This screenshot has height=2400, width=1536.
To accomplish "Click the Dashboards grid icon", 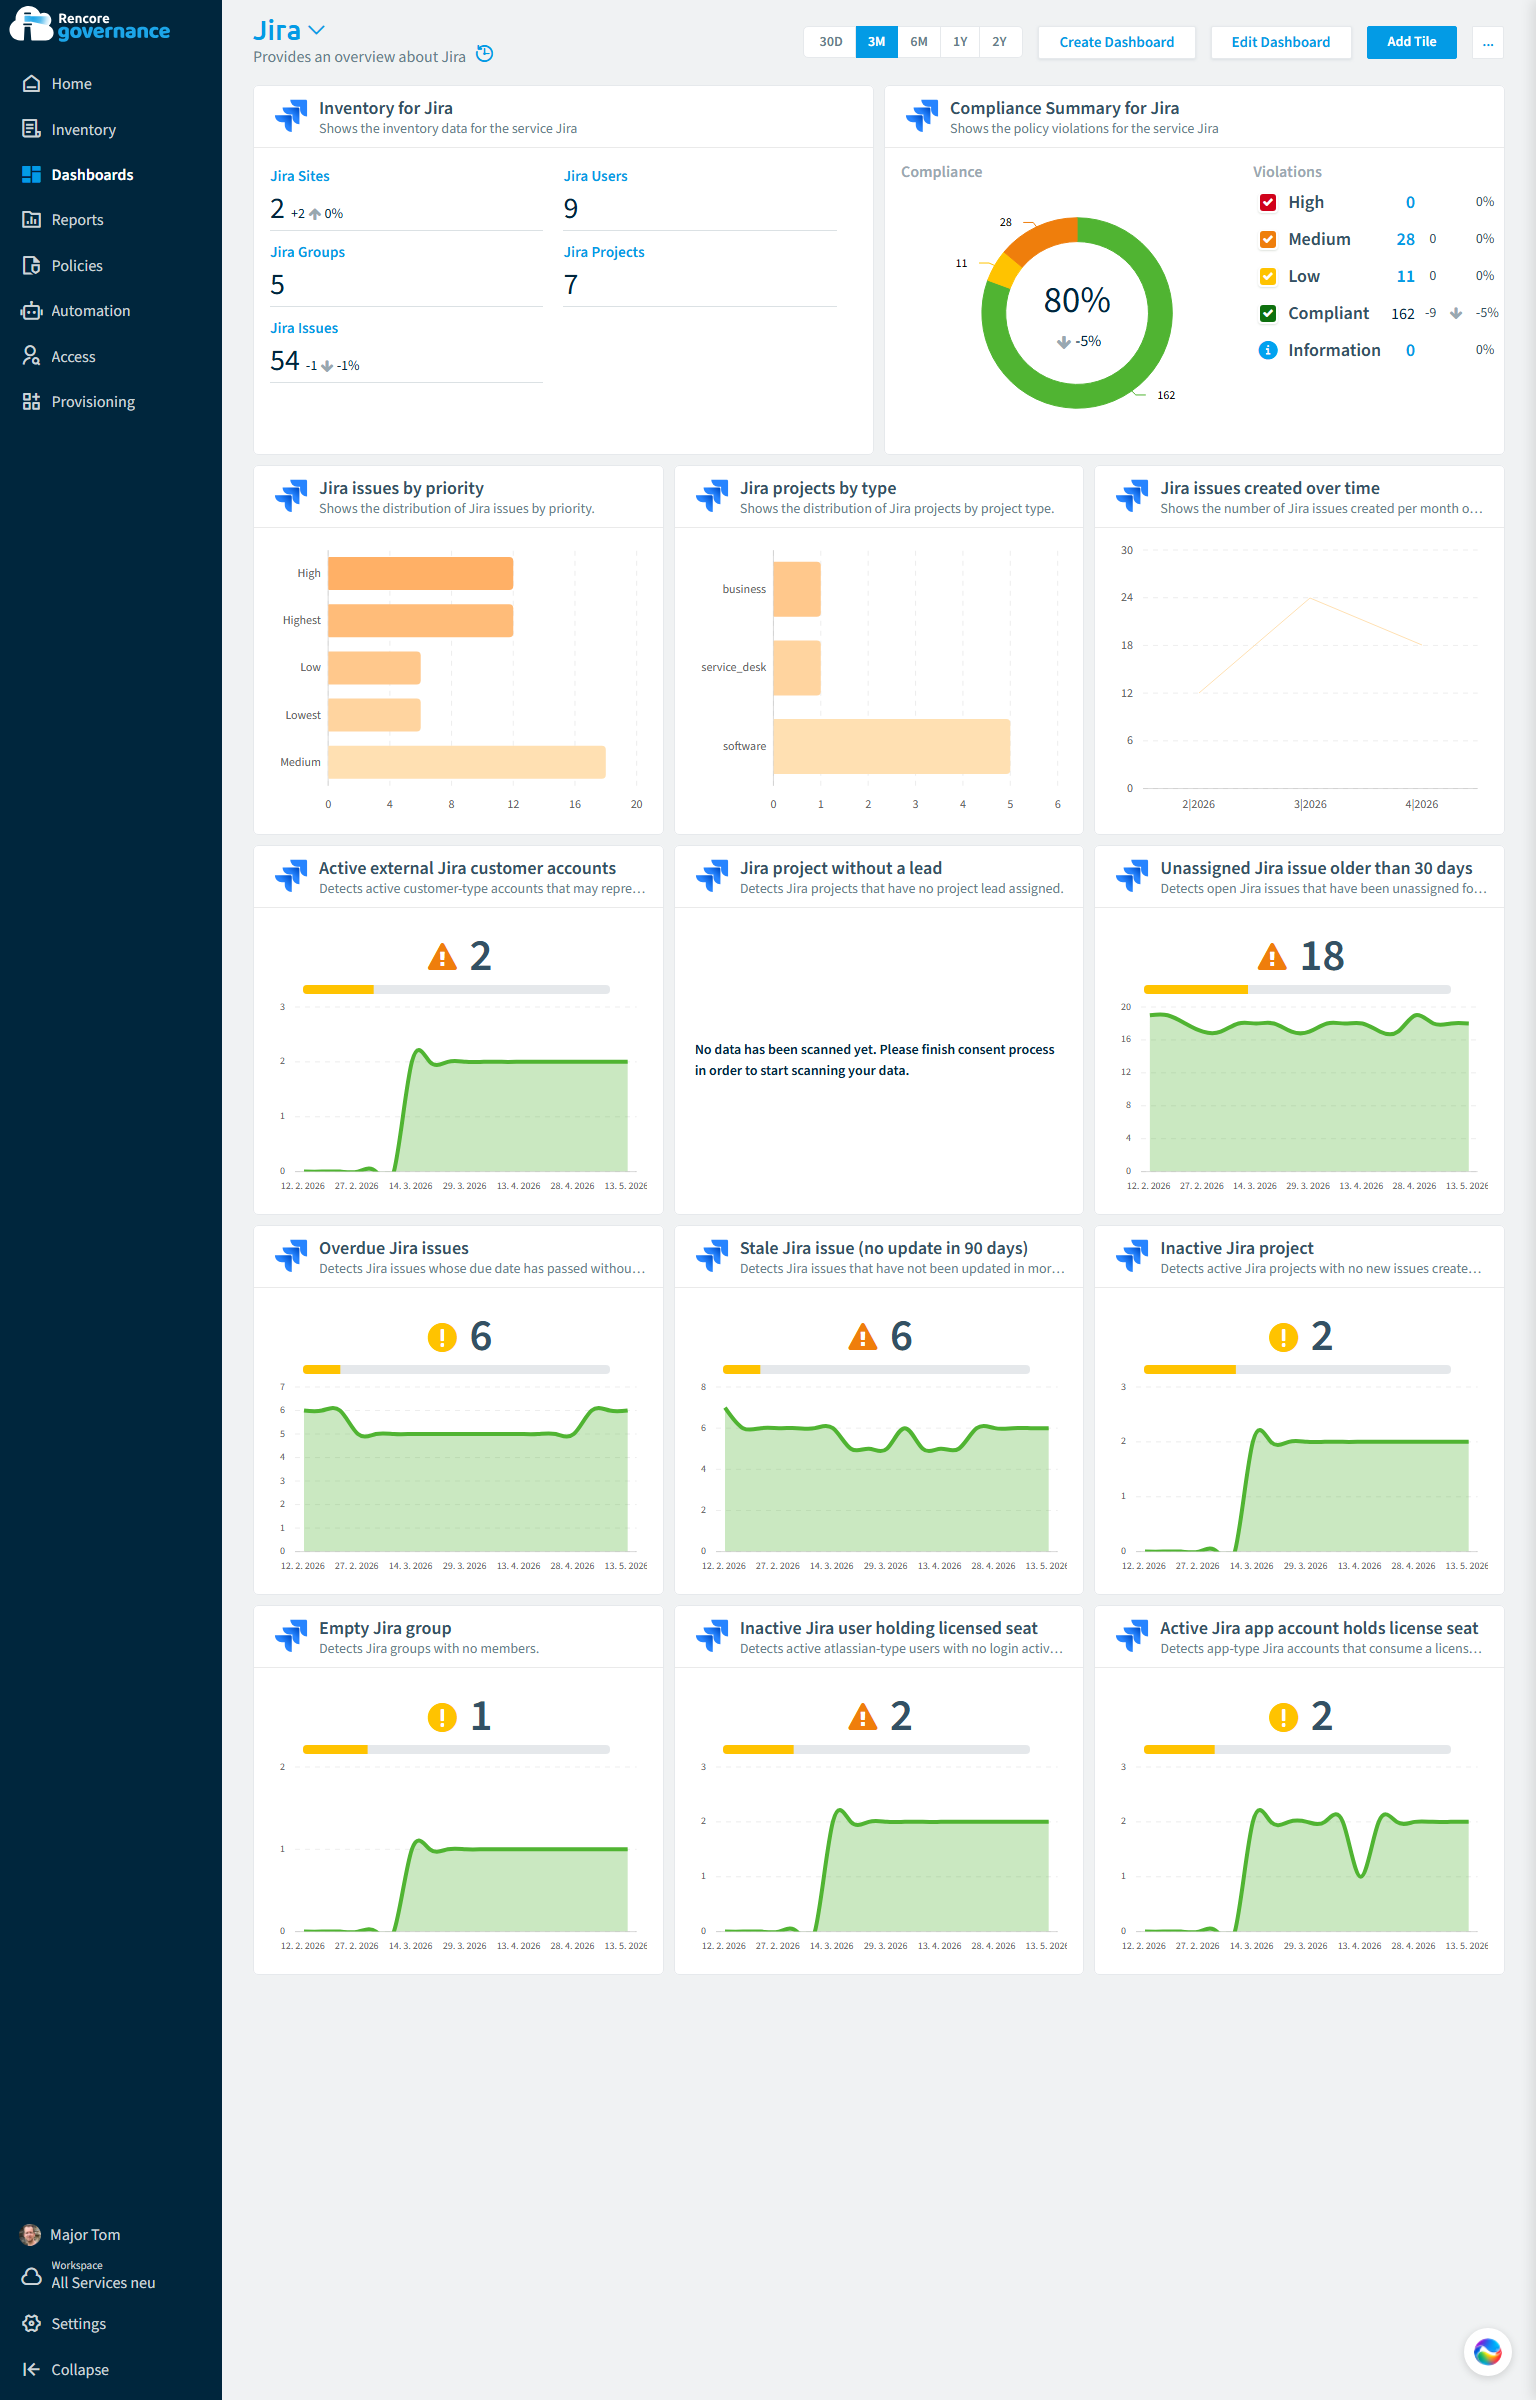I will coord(31,175).
